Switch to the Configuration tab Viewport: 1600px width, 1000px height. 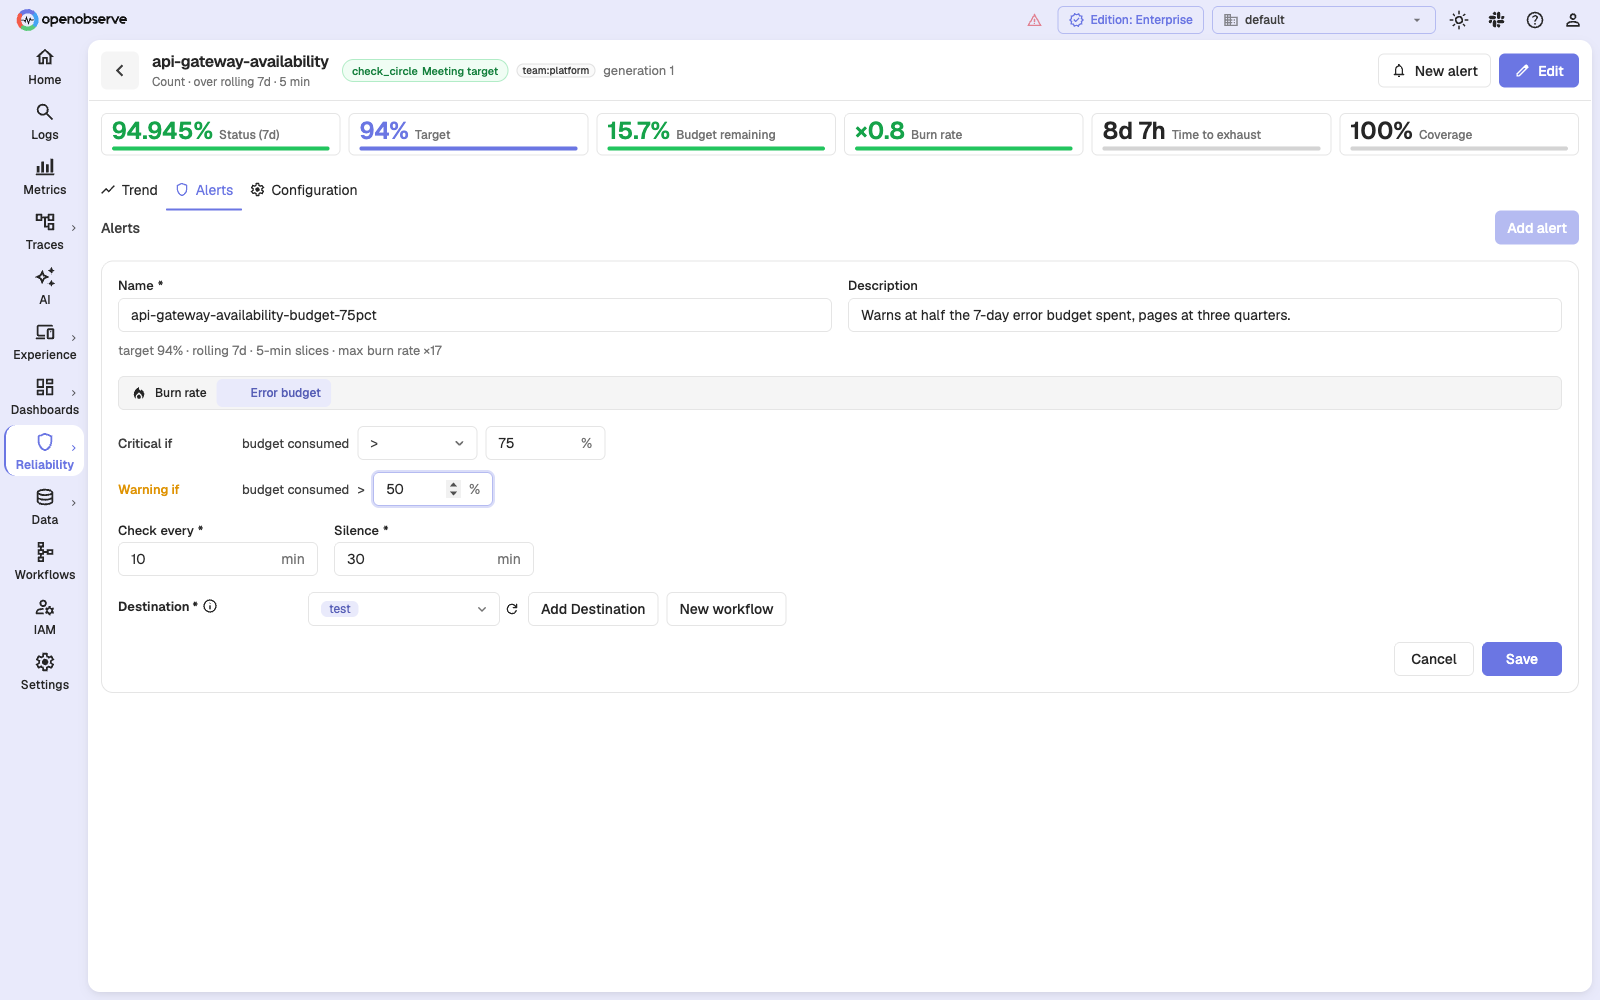[x=304, y=190]
